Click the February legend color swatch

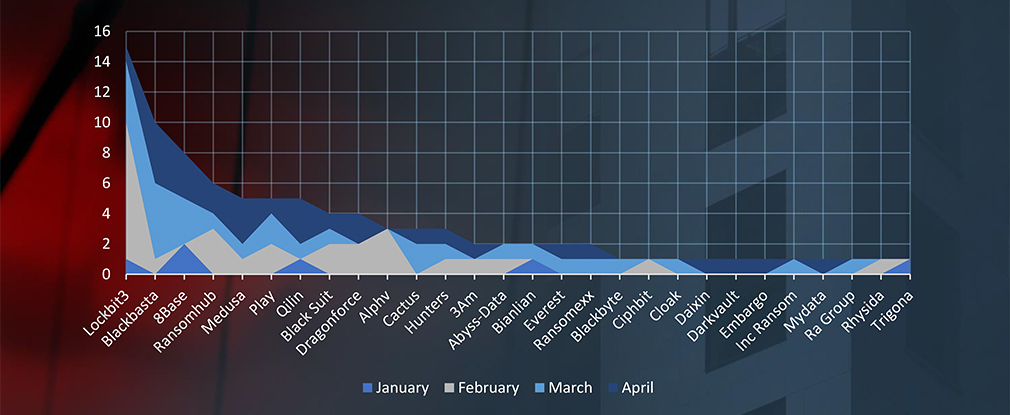point(450,388)
